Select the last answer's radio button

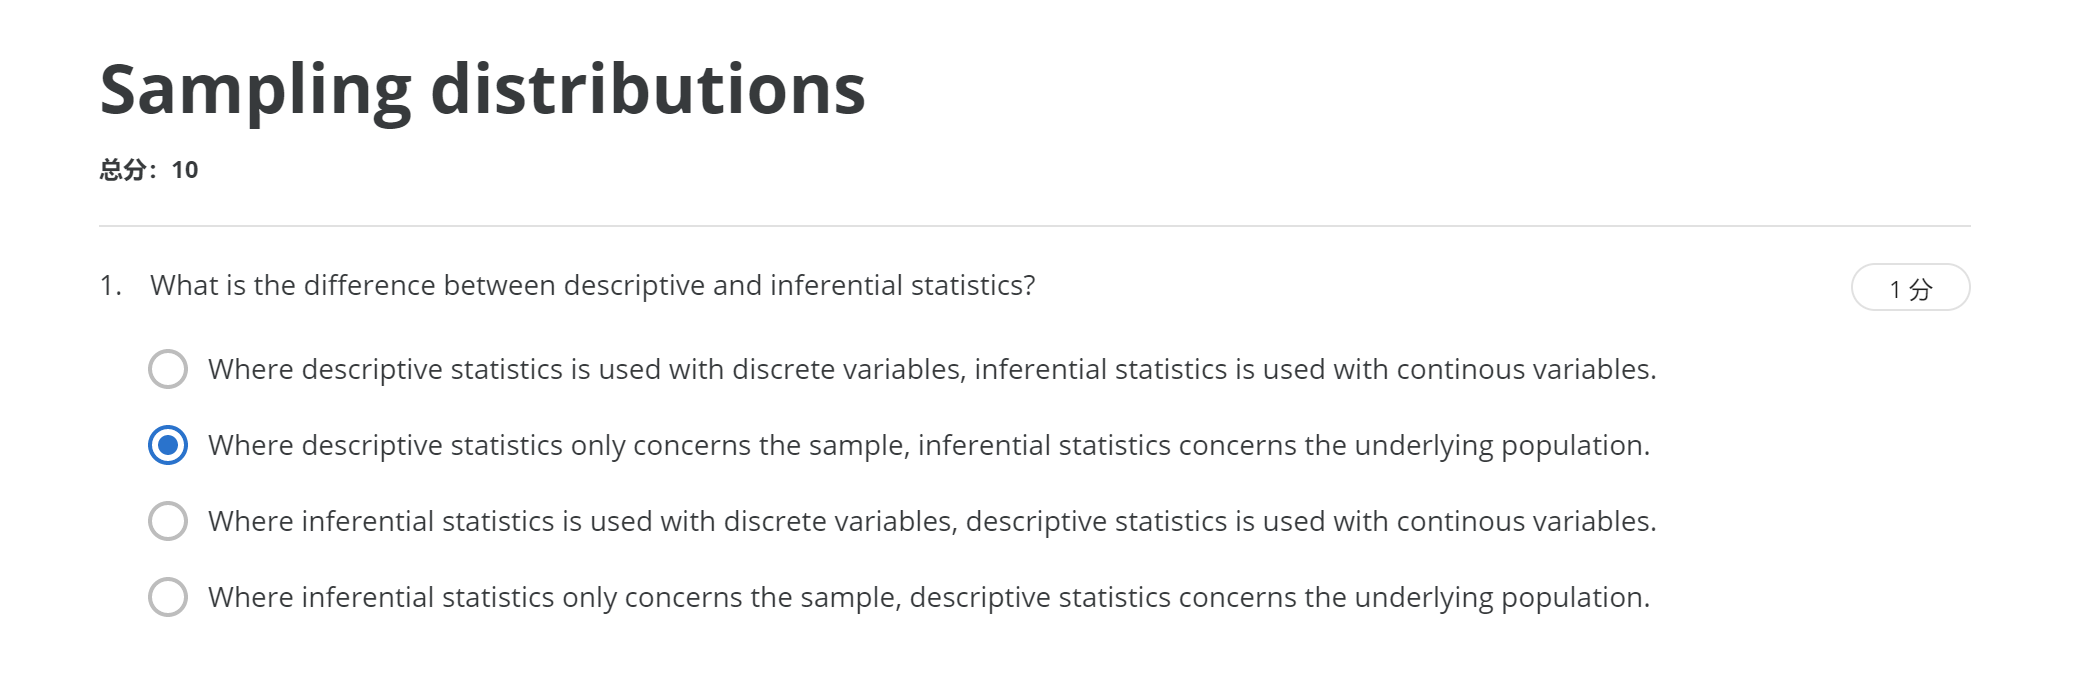coord(168,597)
